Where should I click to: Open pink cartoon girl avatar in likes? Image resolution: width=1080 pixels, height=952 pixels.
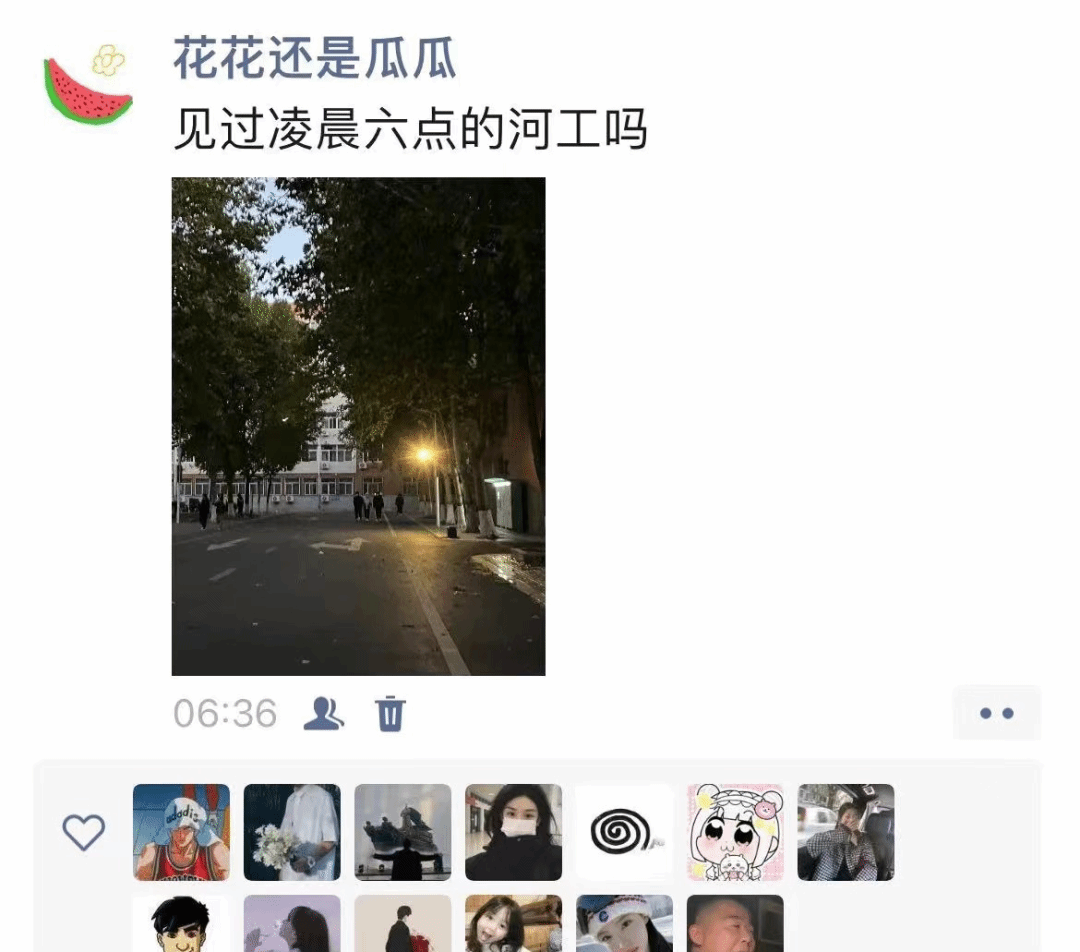coord(736,832)
